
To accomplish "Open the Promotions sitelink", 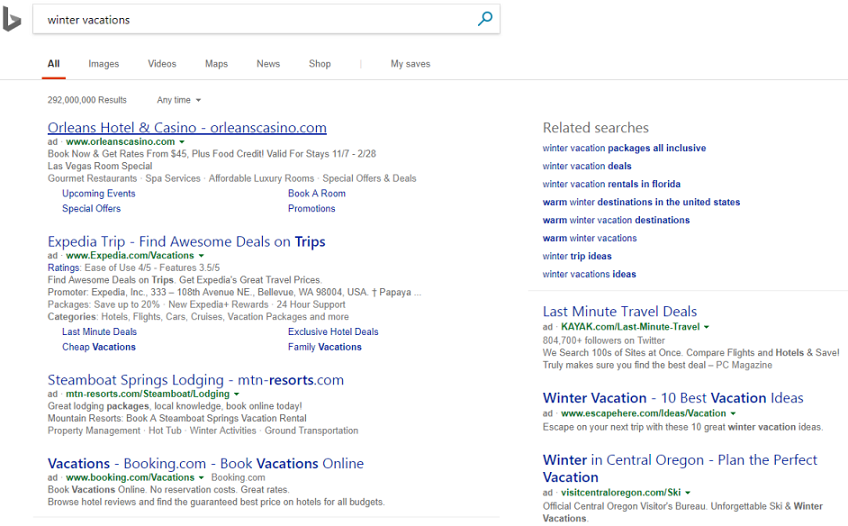I will click(312, 209).
